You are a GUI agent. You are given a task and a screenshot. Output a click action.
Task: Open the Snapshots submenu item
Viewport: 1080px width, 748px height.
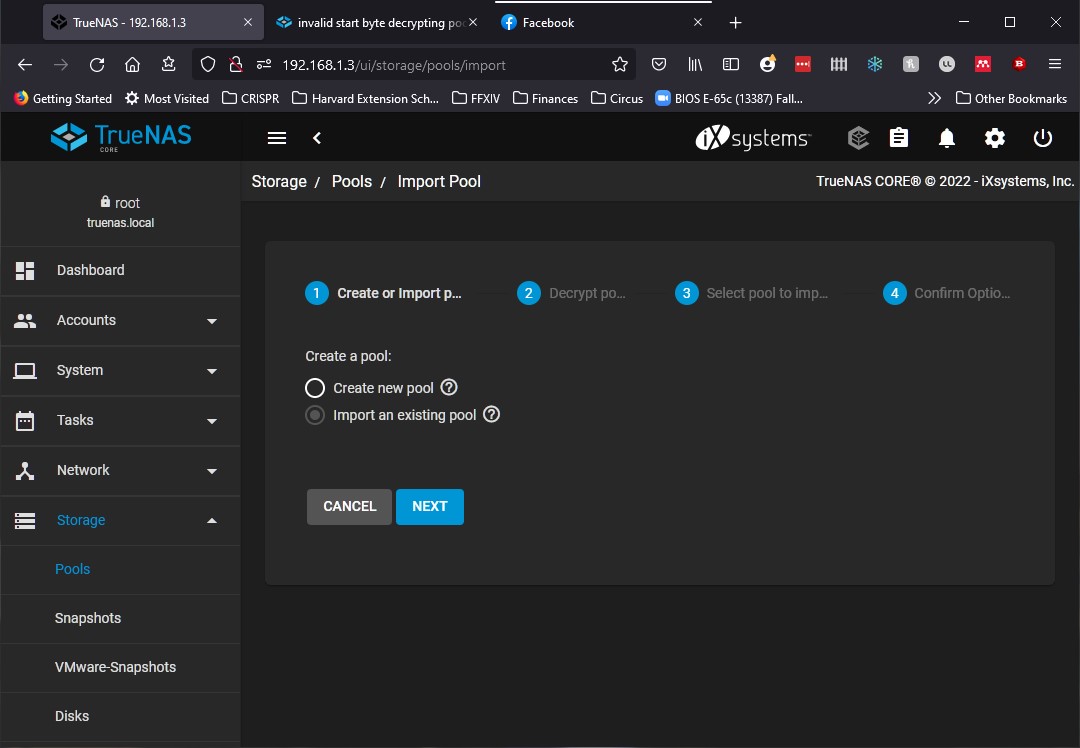[x=121, y=618]
